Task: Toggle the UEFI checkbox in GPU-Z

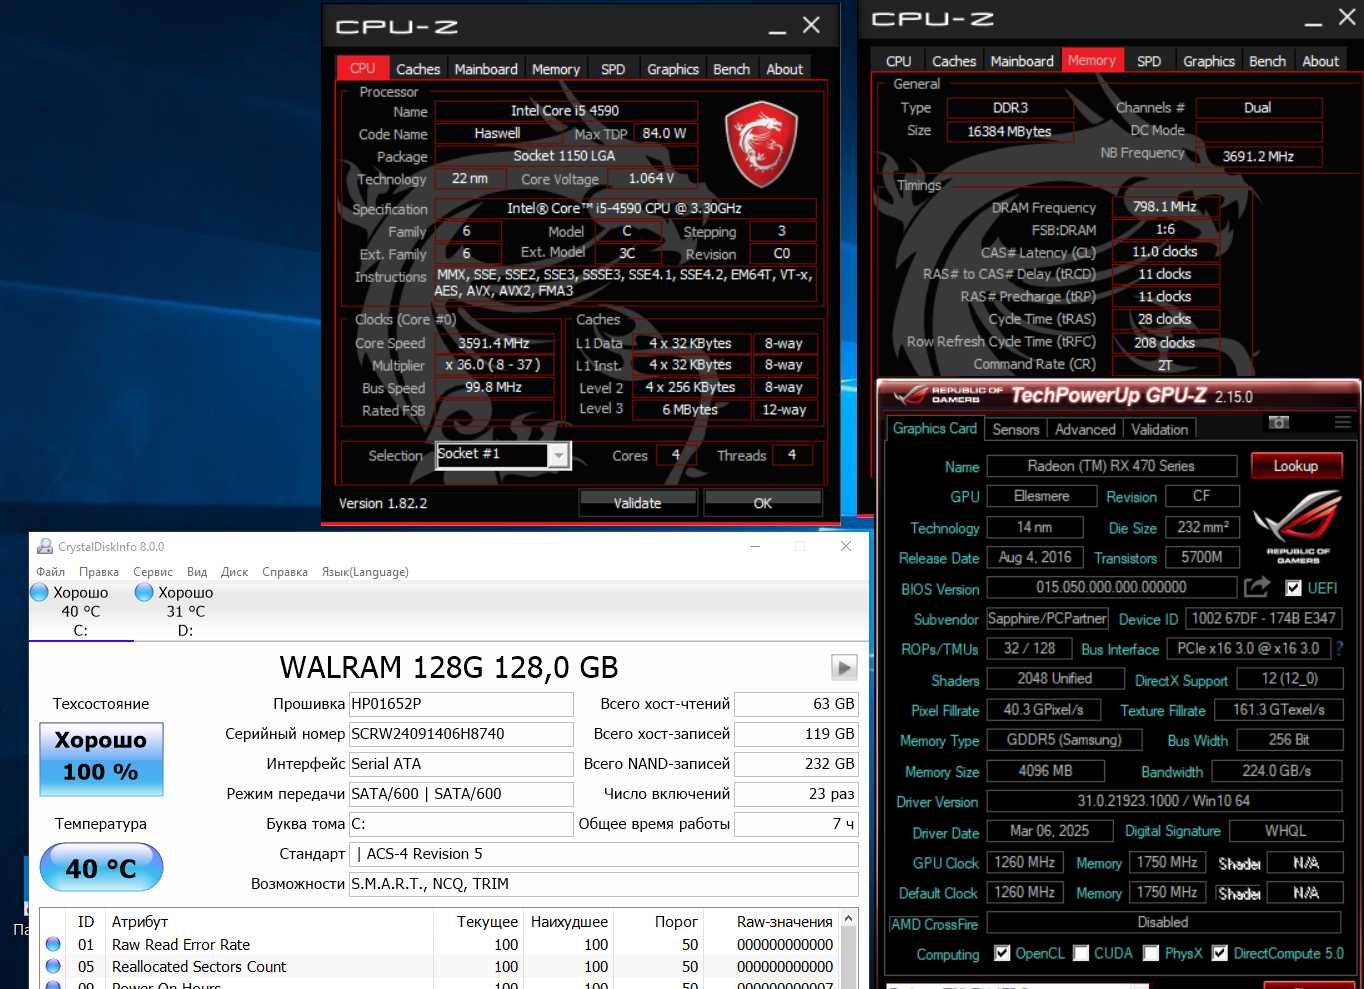Action: click(x=1293, y=588)
